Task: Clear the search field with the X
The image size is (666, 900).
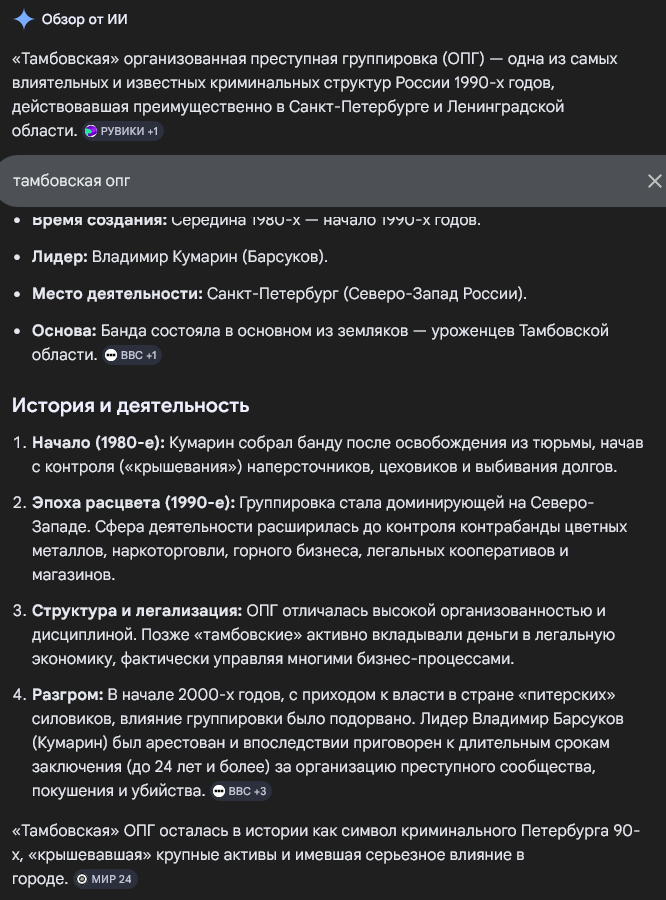Action: [654, 181]
